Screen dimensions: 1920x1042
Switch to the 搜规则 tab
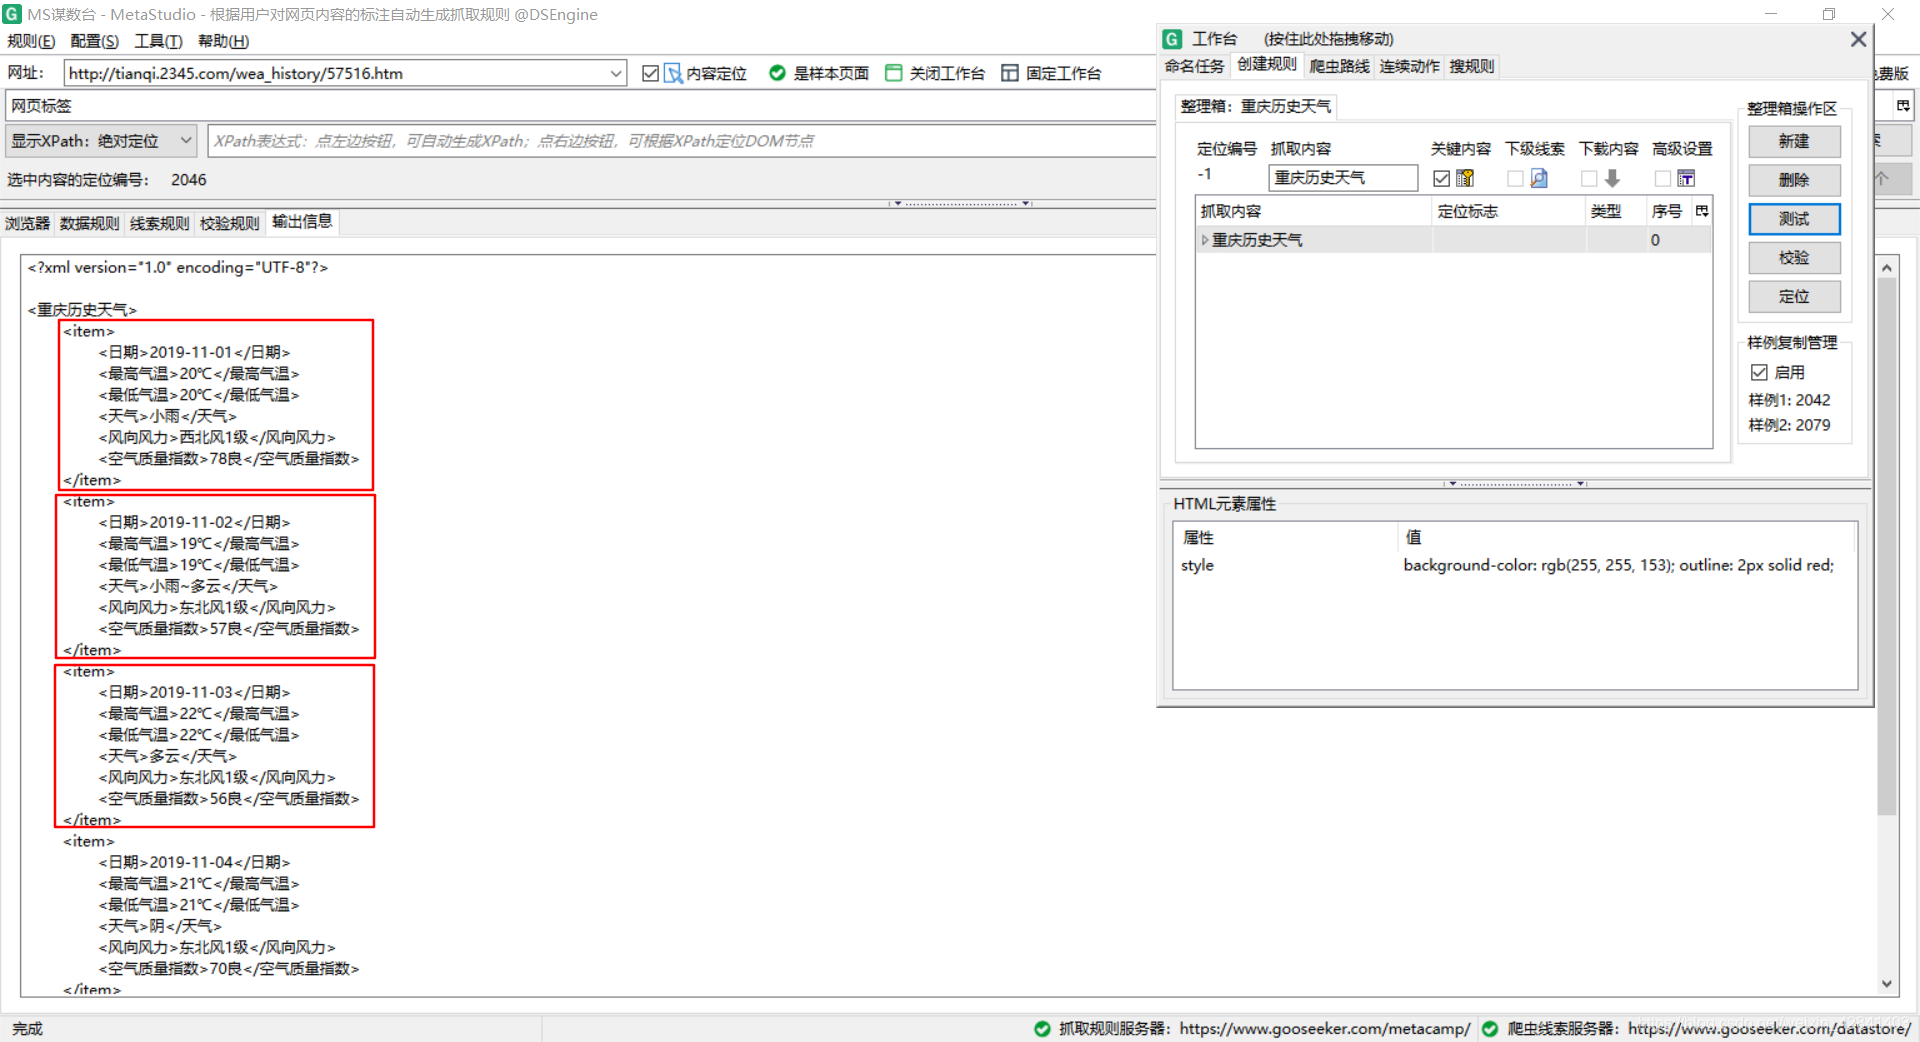pyautogui.click(x=1472, y=66)
